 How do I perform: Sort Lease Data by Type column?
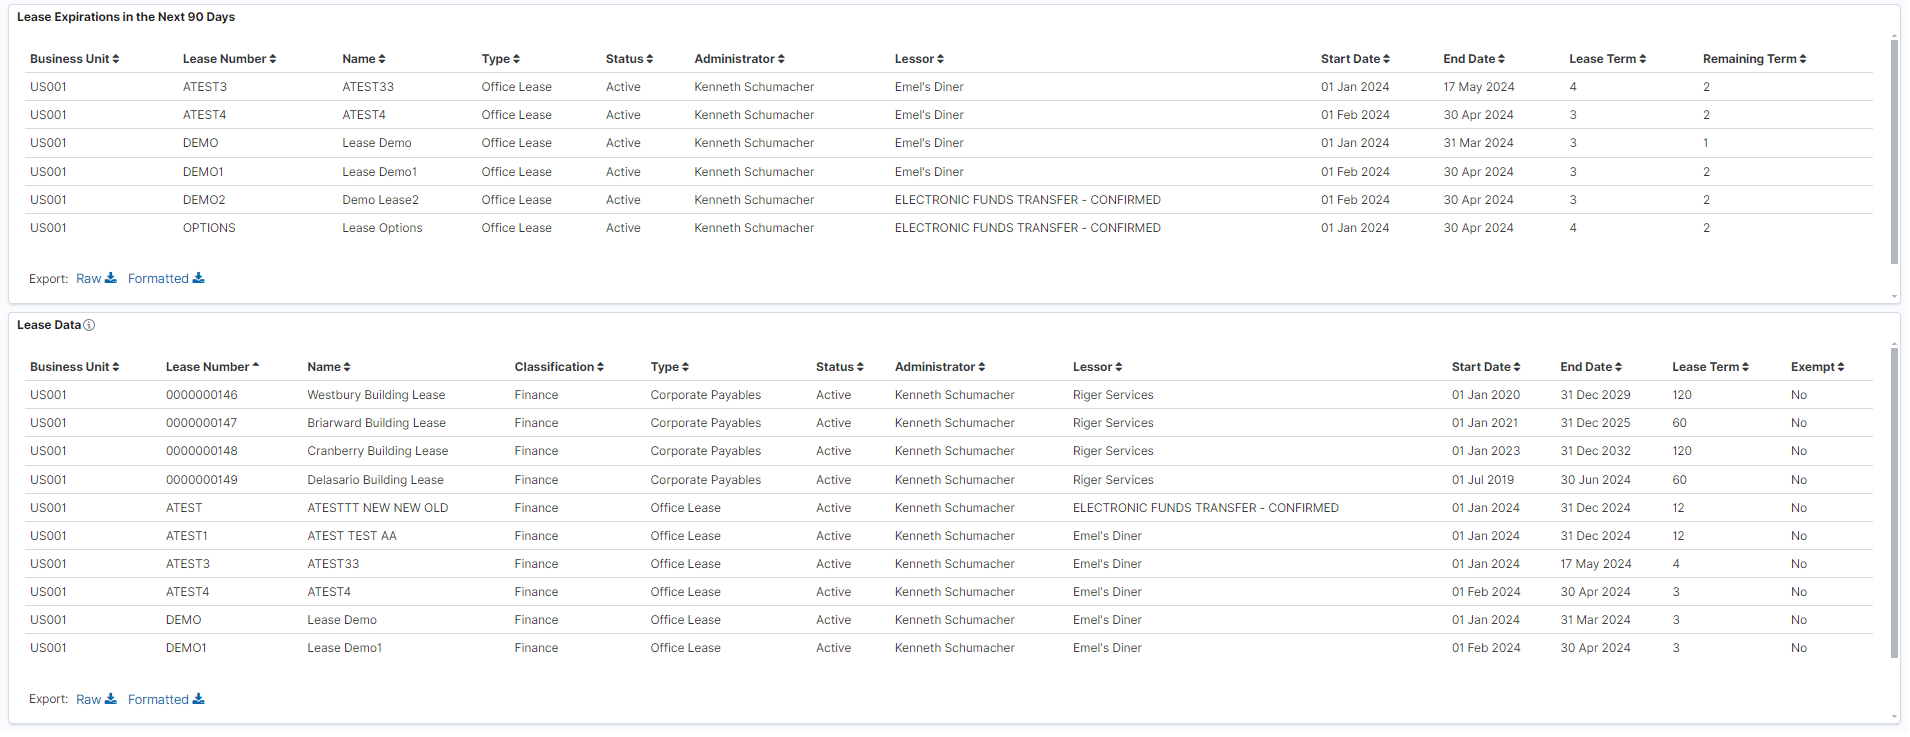click(669, 367)
